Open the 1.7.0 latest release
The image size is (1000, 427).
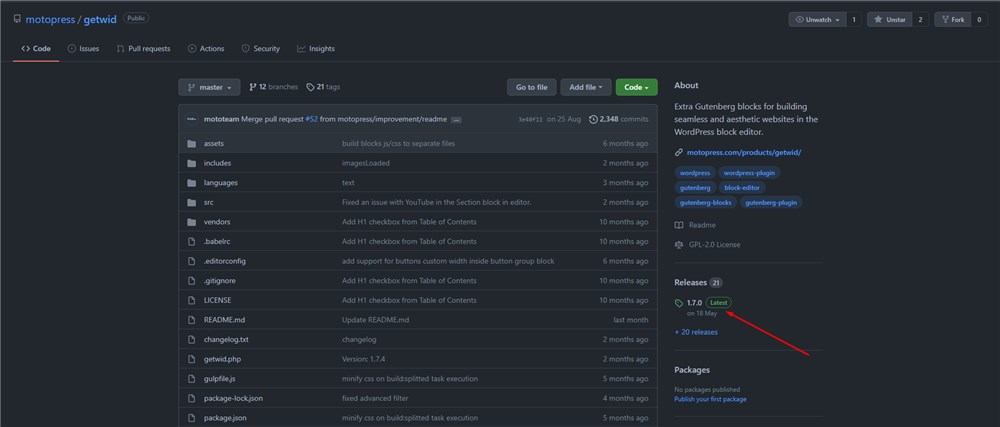tap(695, 303)
